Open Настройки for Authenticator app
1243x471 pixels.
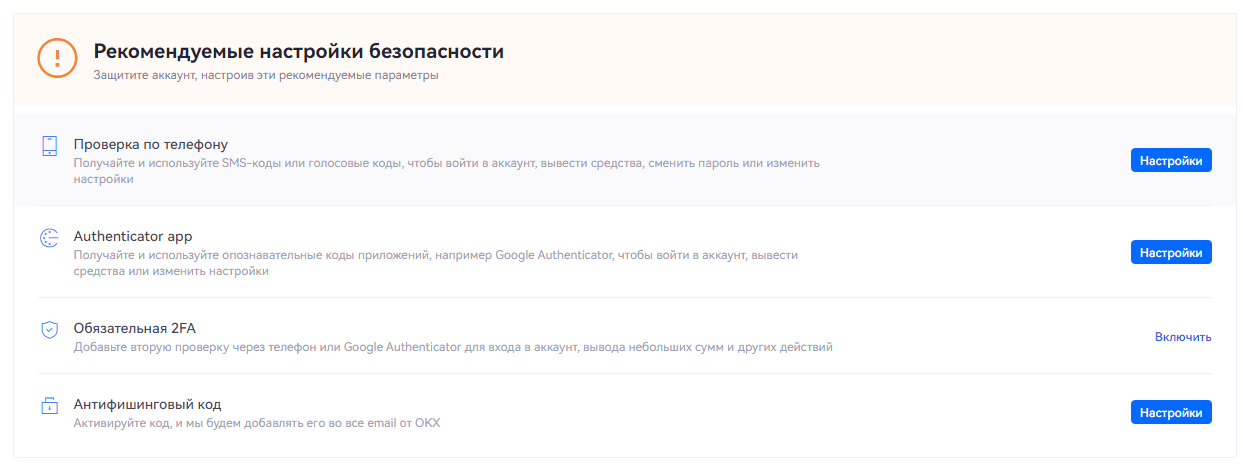pyautogui.click(x=1171, y=252)
